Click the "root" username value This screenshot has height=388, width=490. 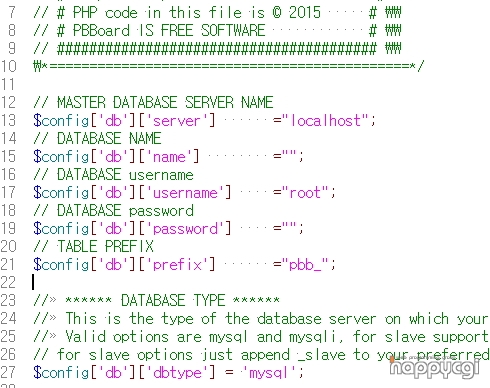305,192
